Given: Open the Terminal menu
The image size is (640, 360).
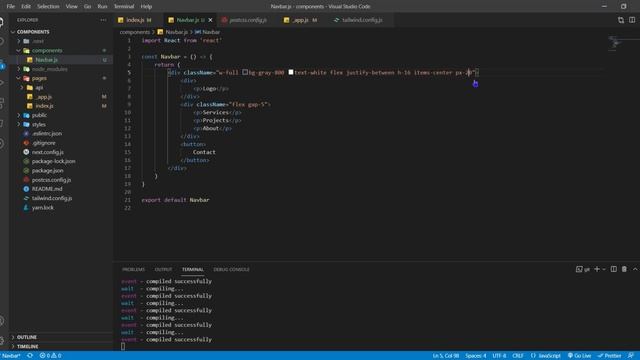Looking at the screenshot, I should pyautogui.click(x=124, y=7).
